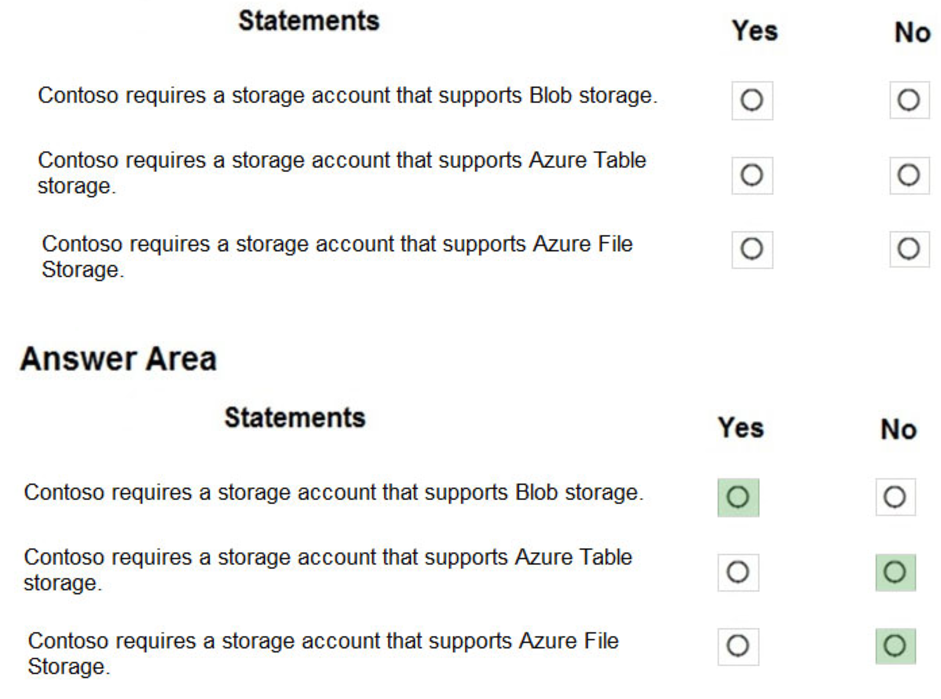This screenshot has height=699, width=941.
Task: Click the highlighted Yes radio for Blob storage
Action: click(x=739, y=497)
